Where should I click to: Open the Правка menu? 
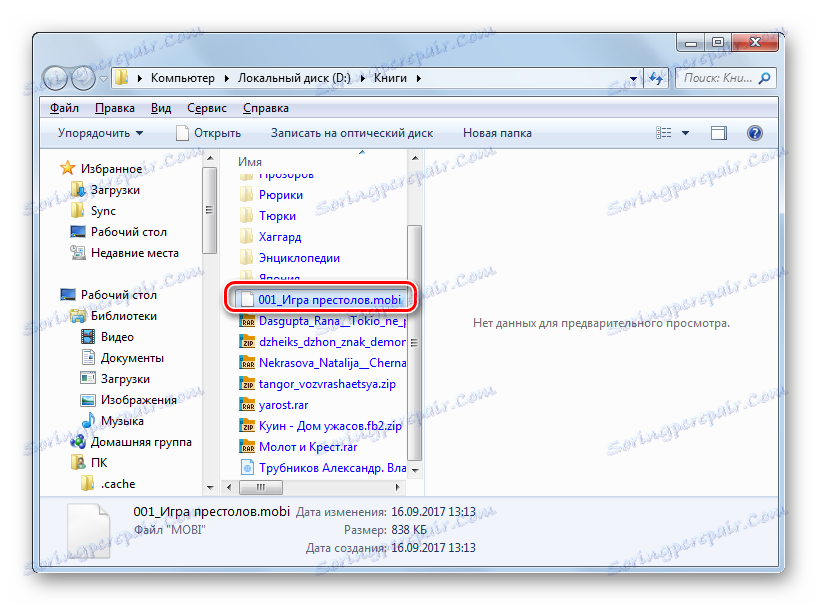pos(115,108)
